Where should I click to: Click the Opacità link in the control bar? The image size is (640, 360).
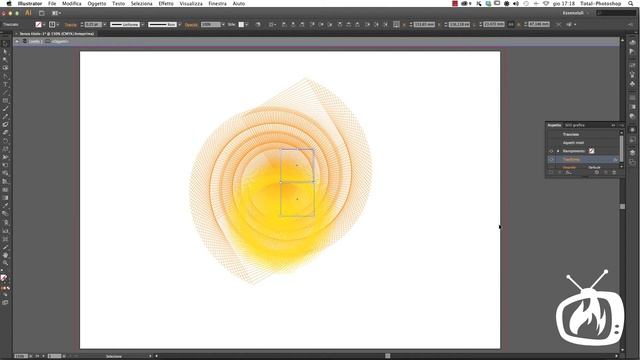tap(191, 24)
